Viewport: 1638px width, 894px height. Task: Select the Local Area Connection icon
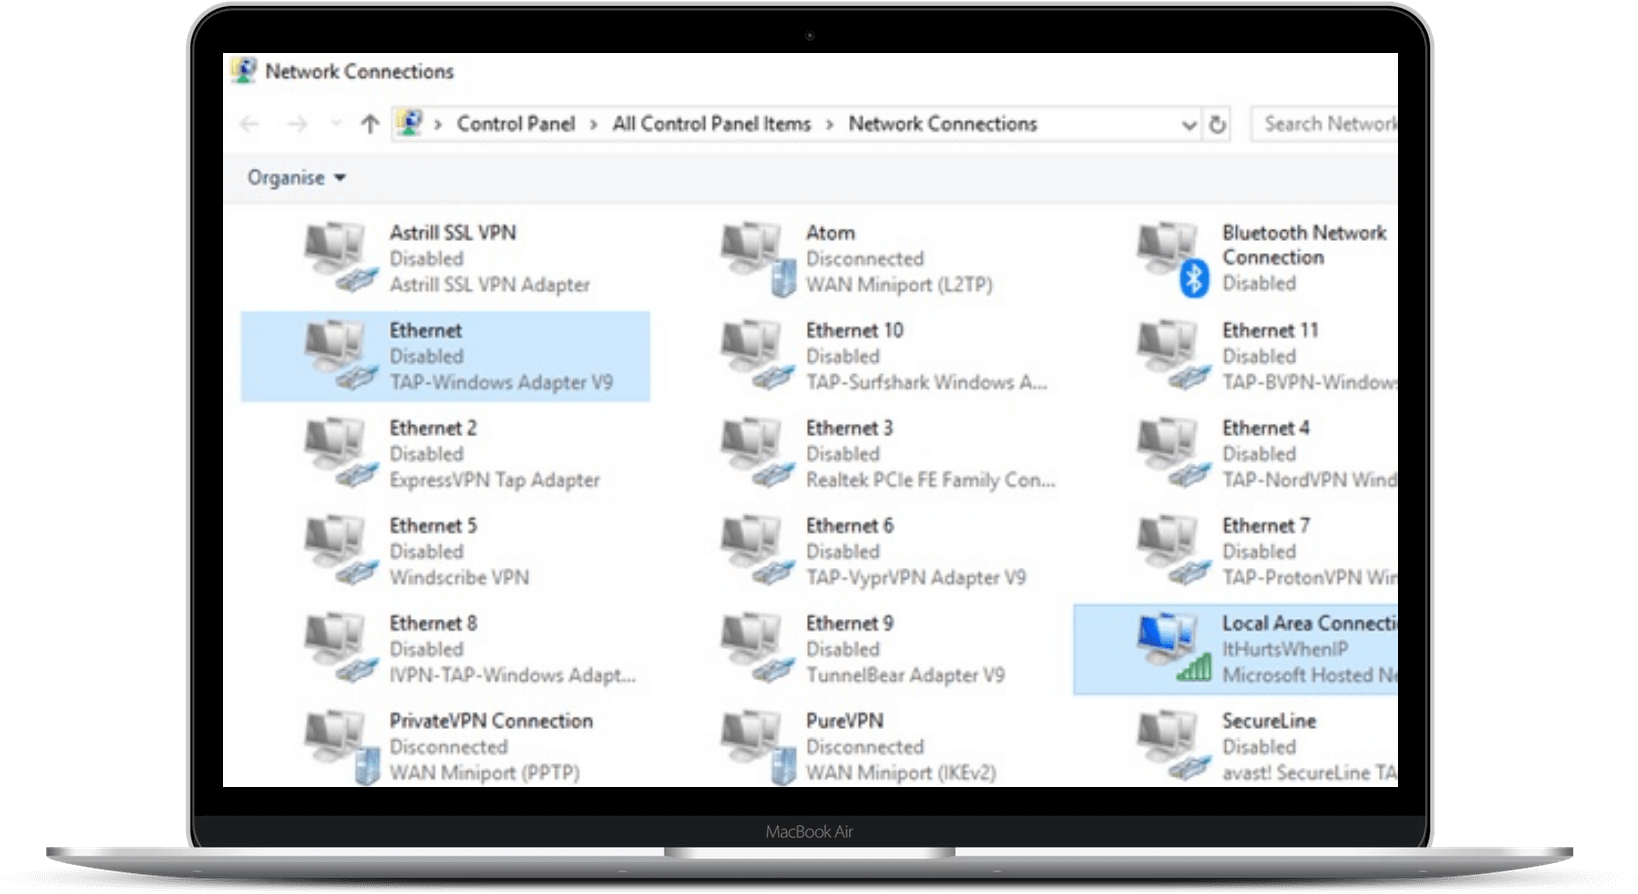1172,648
